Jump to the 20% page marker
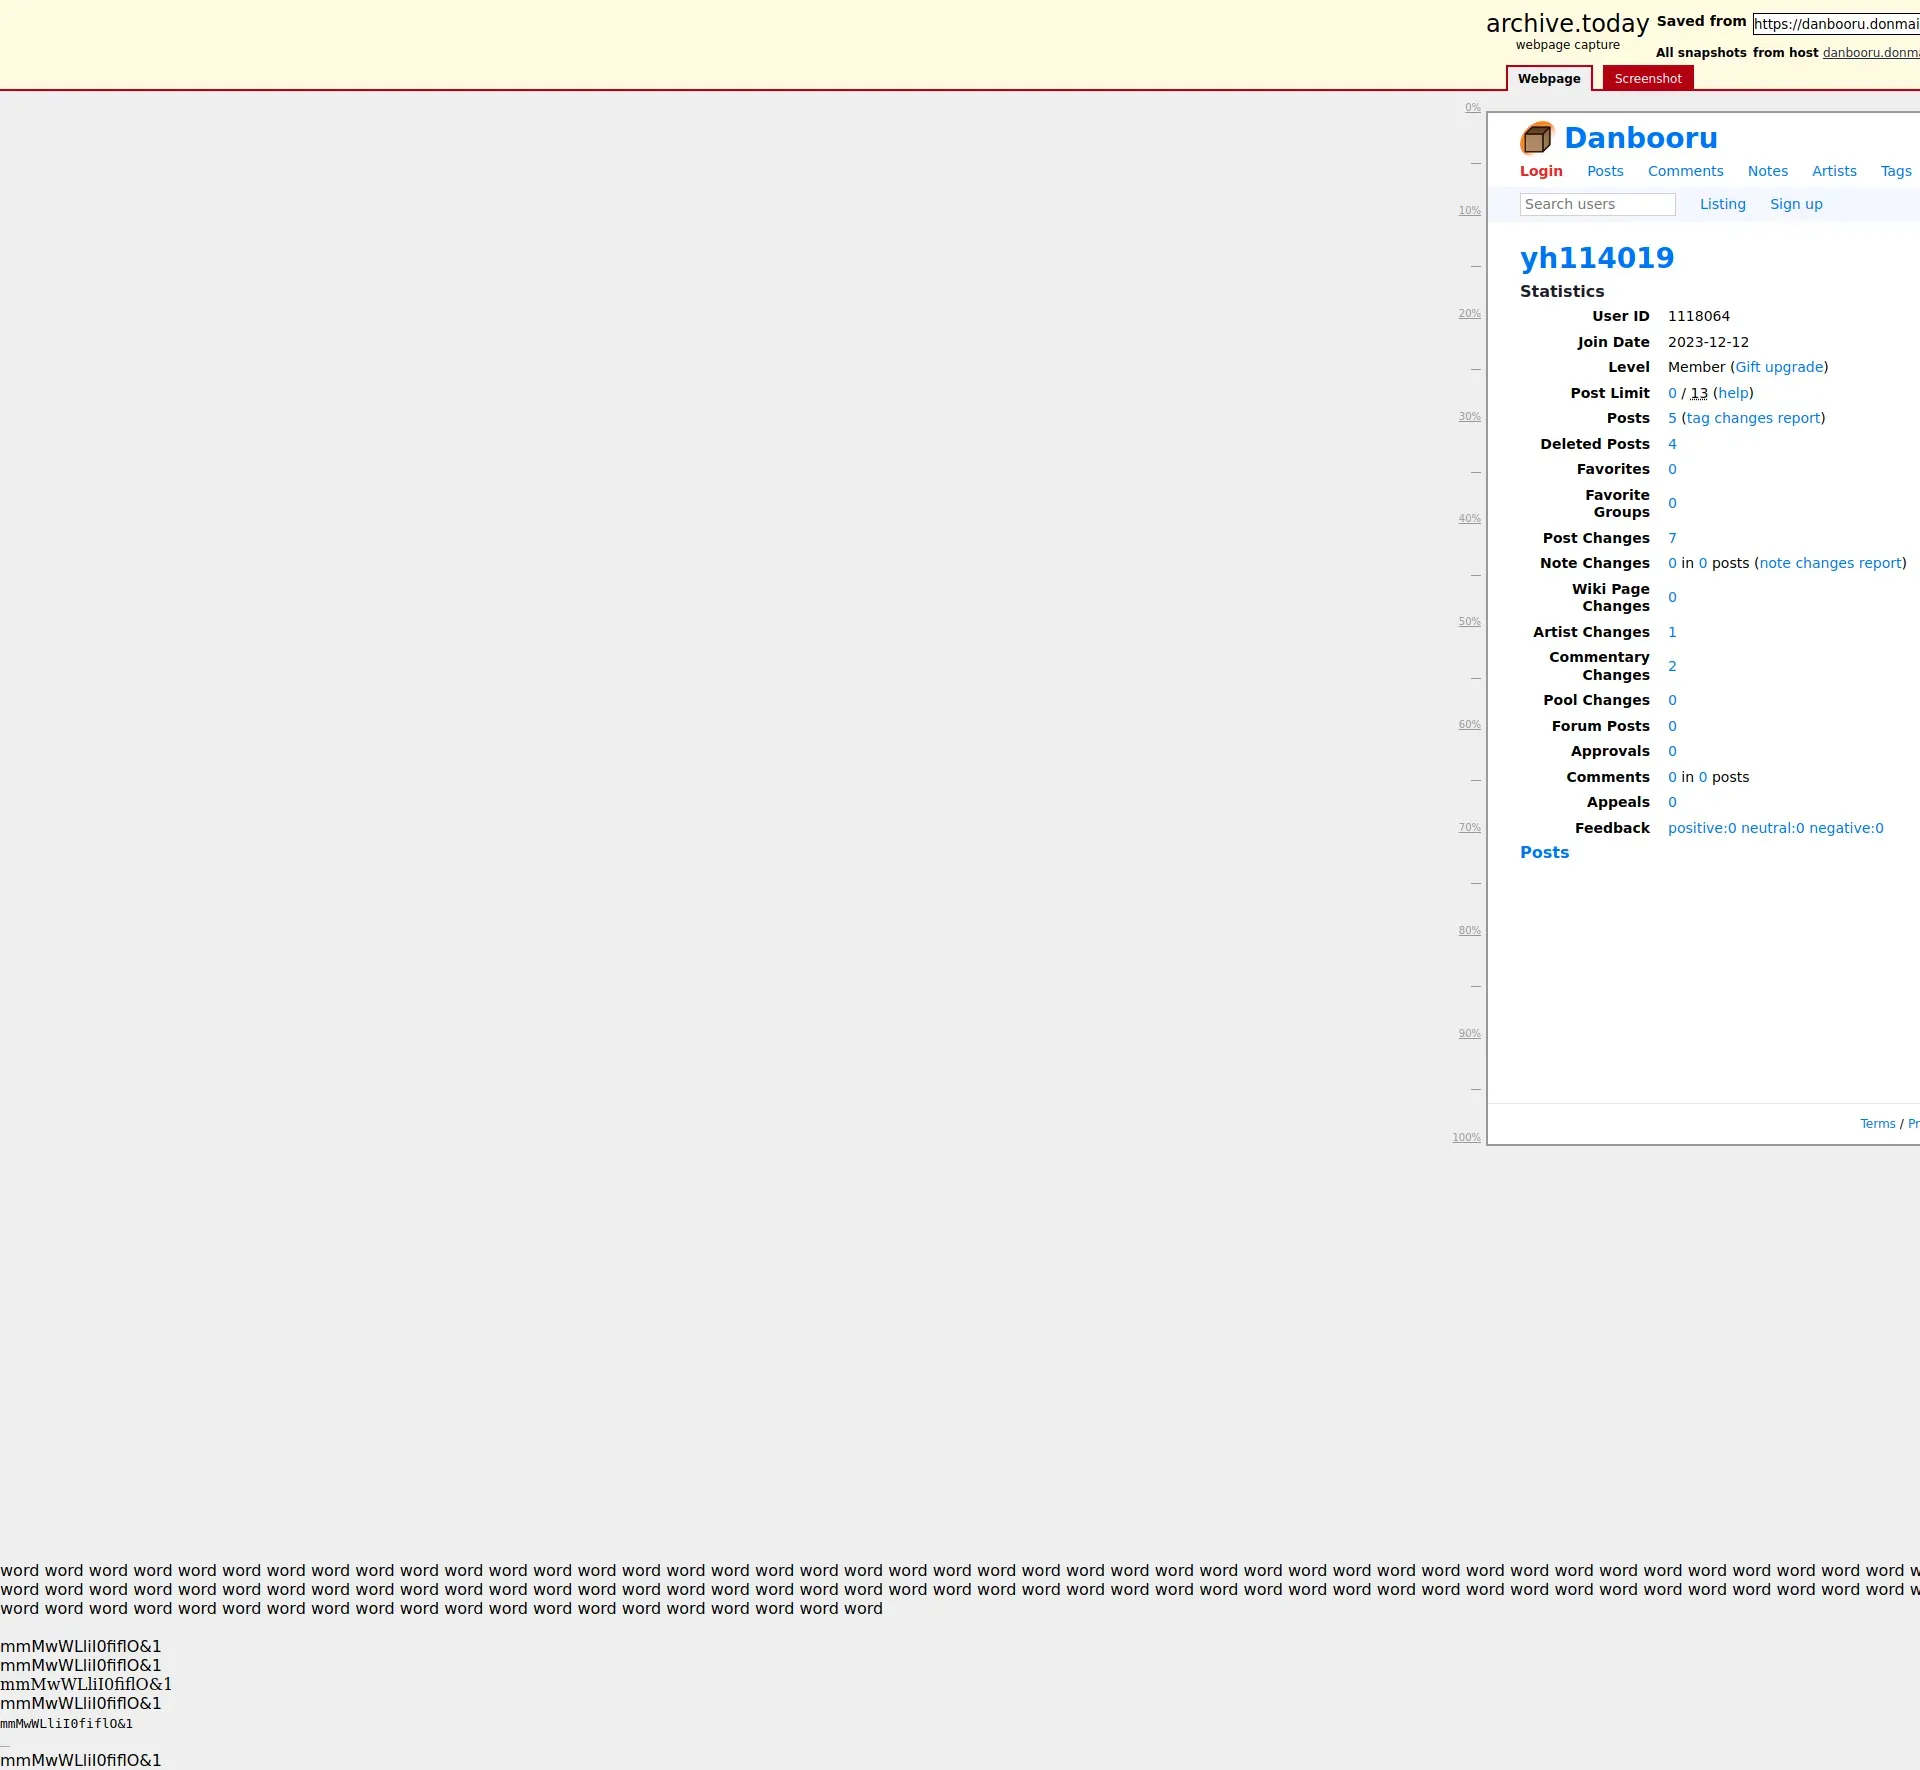Viewport: 1920px width, 1770px height. [1469, 314]
